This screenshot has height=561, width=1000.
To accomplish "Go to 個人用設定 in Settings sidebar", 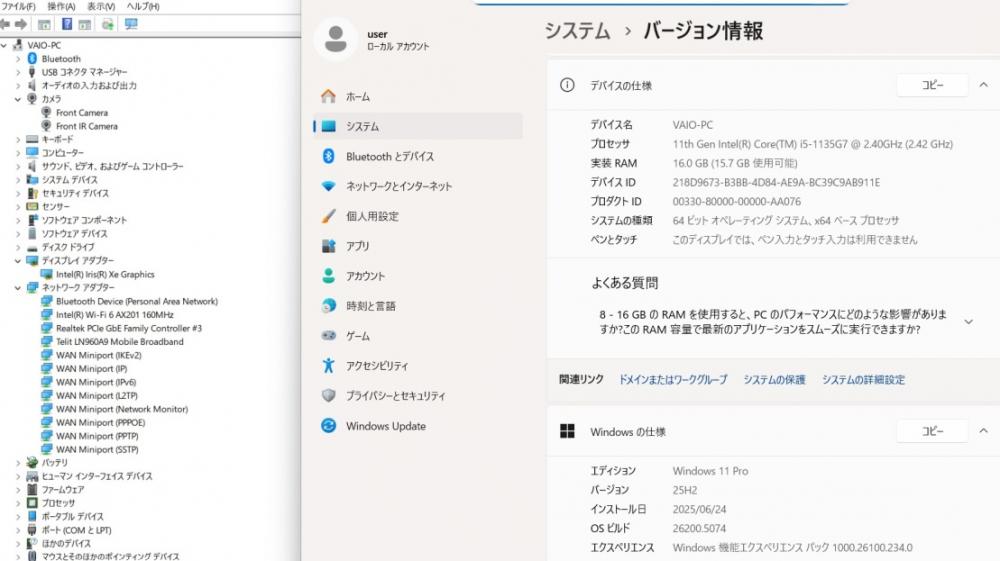I will coord(372,216).
